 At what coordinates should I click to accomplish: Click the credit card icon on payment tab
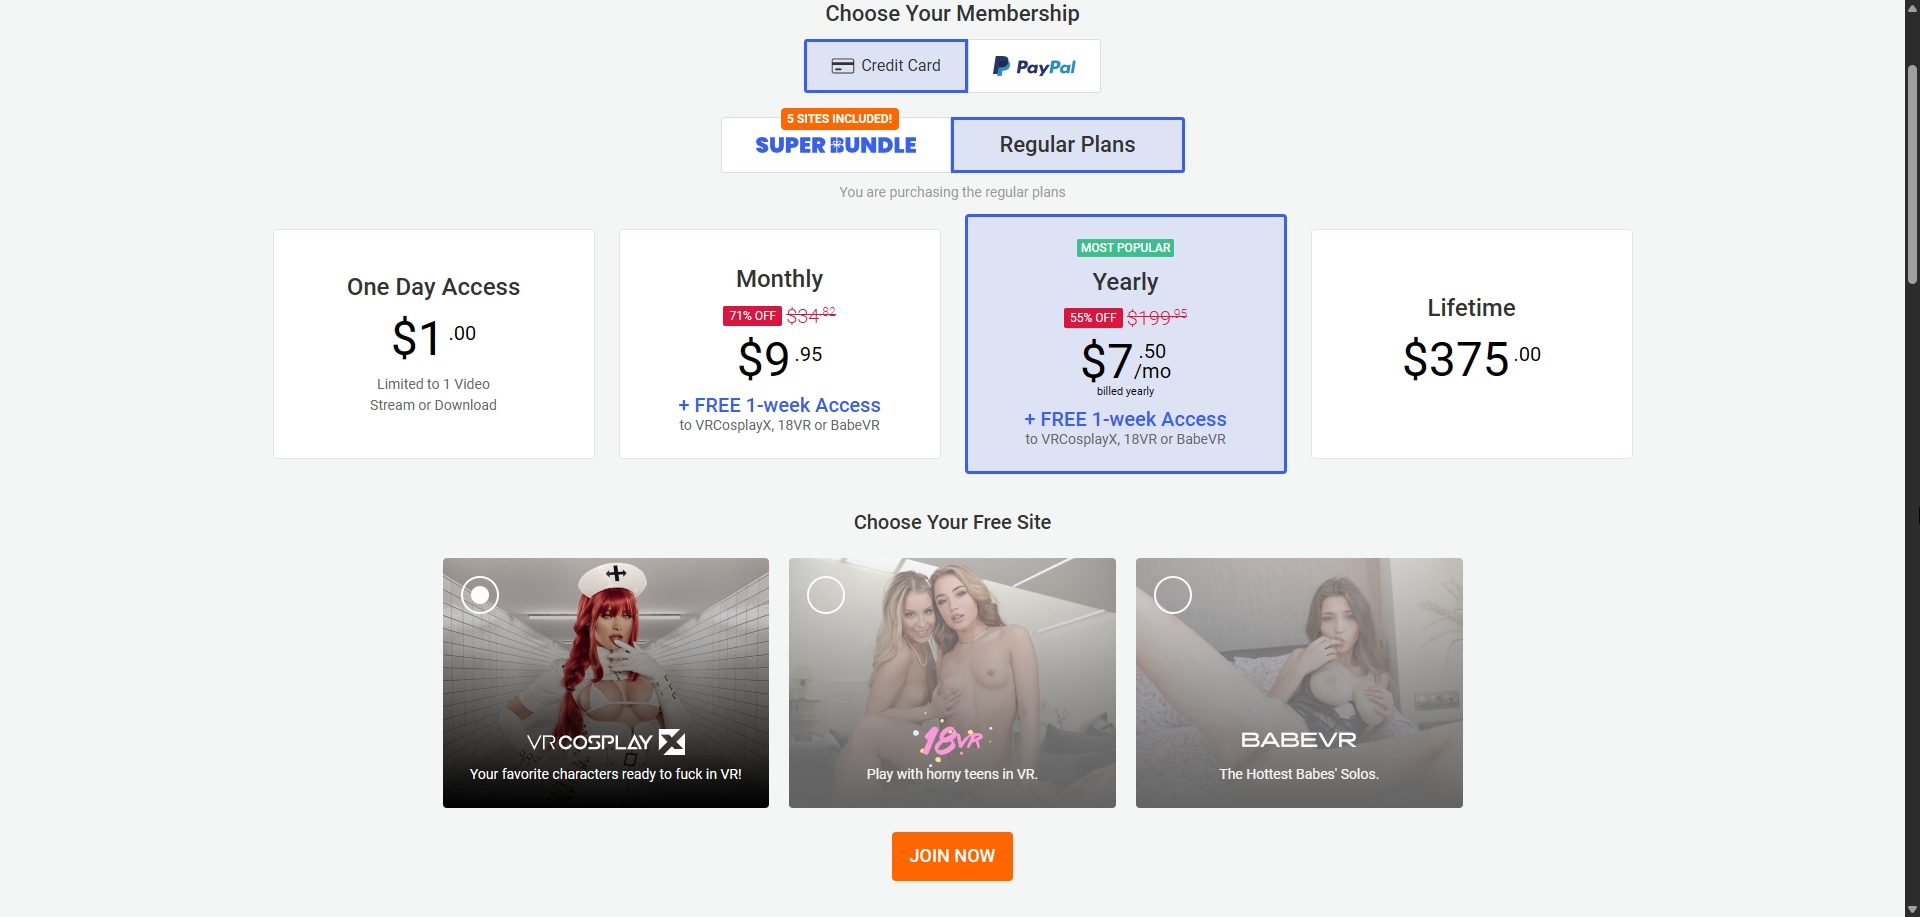(x=841, y=65)
